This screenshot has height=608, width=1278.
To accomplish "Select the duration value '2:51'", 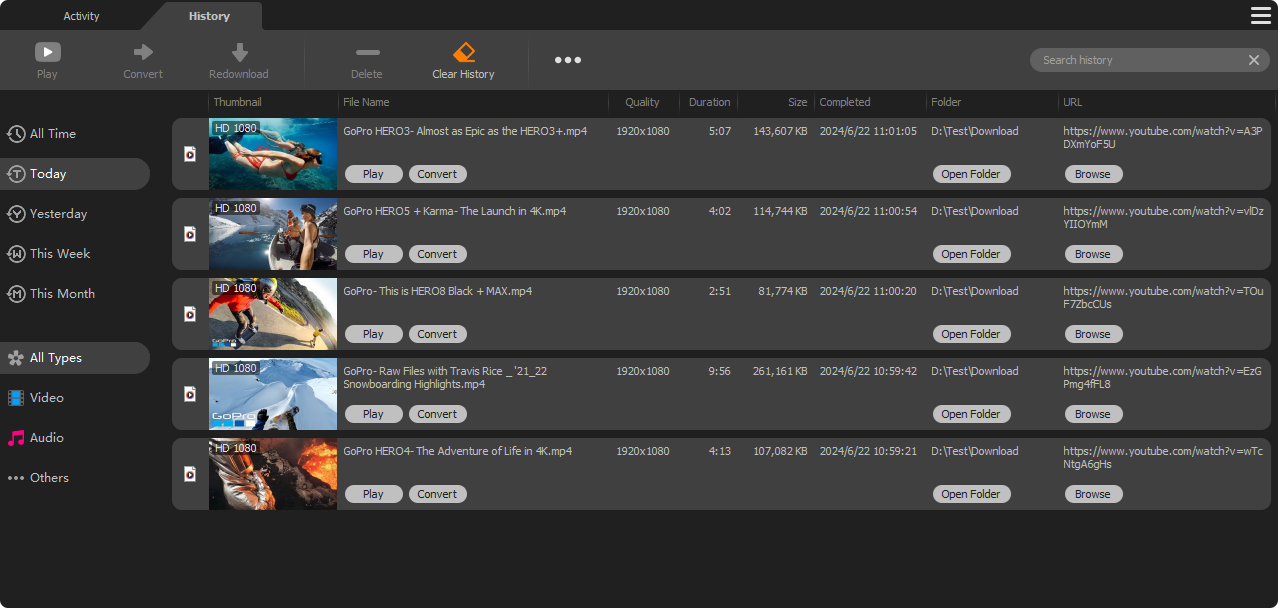I will (719, 292).
